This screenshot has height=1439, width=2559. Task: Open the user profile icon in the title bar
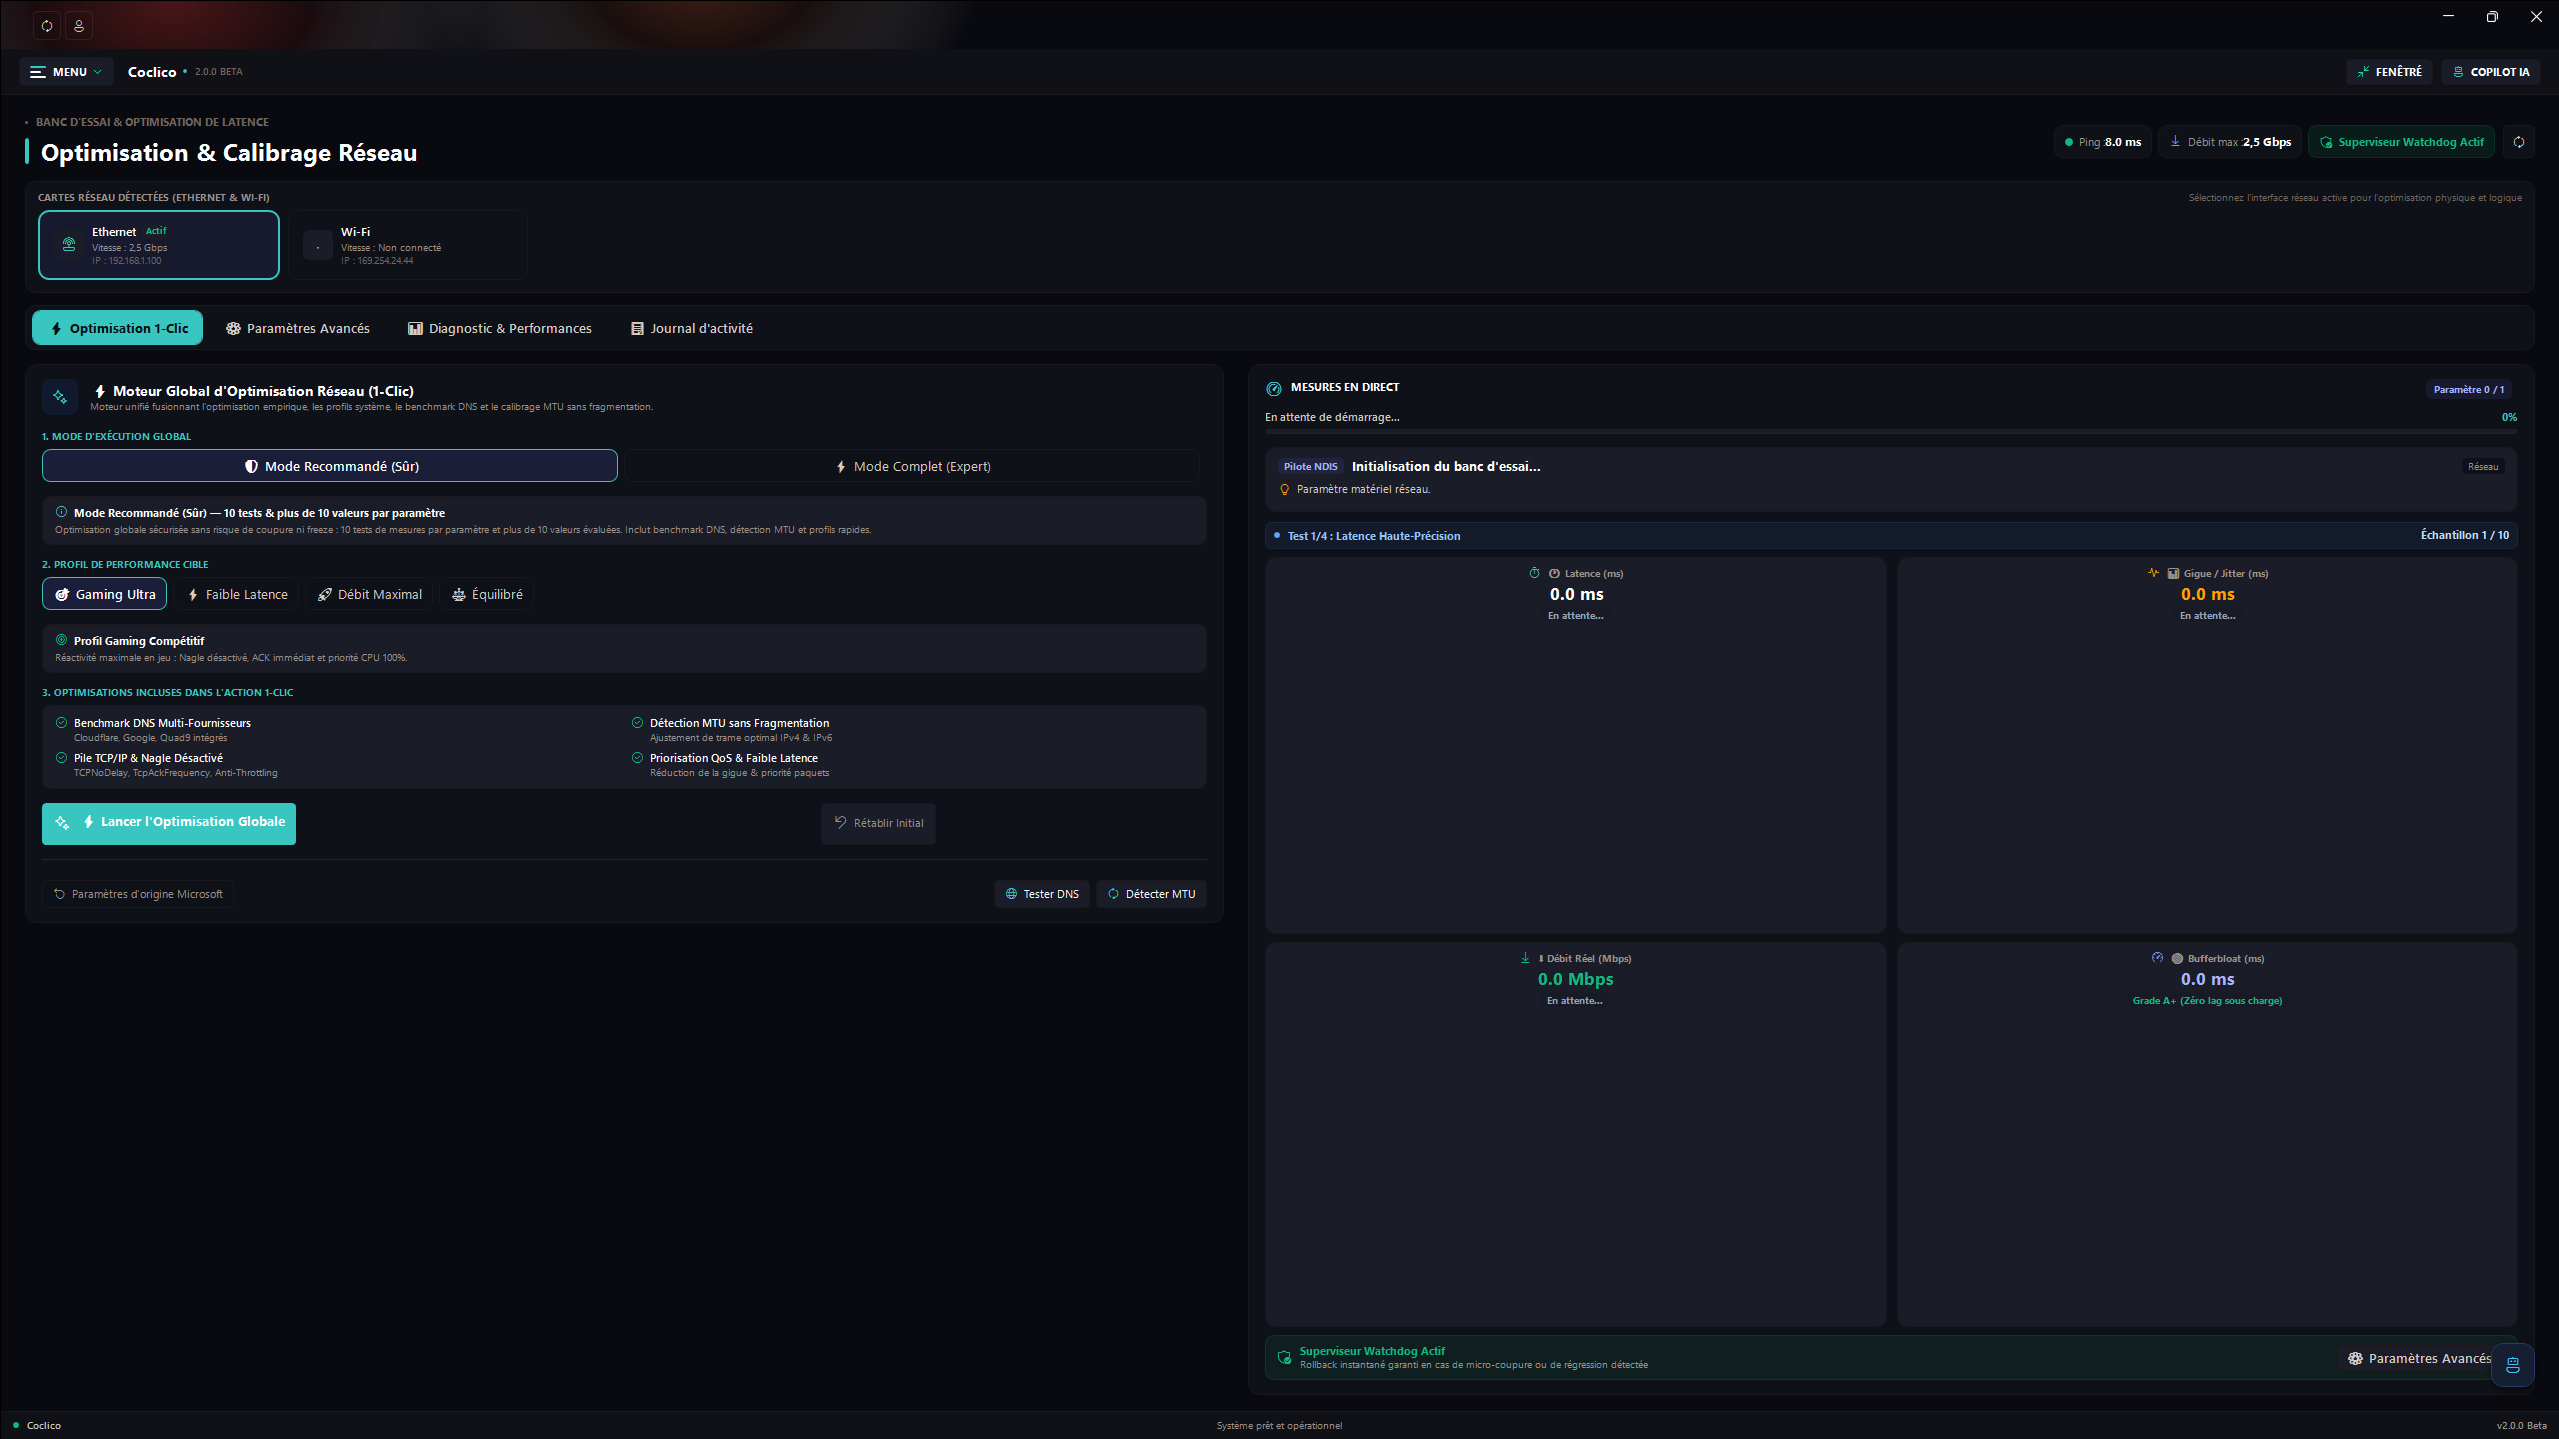coord(79,25)
